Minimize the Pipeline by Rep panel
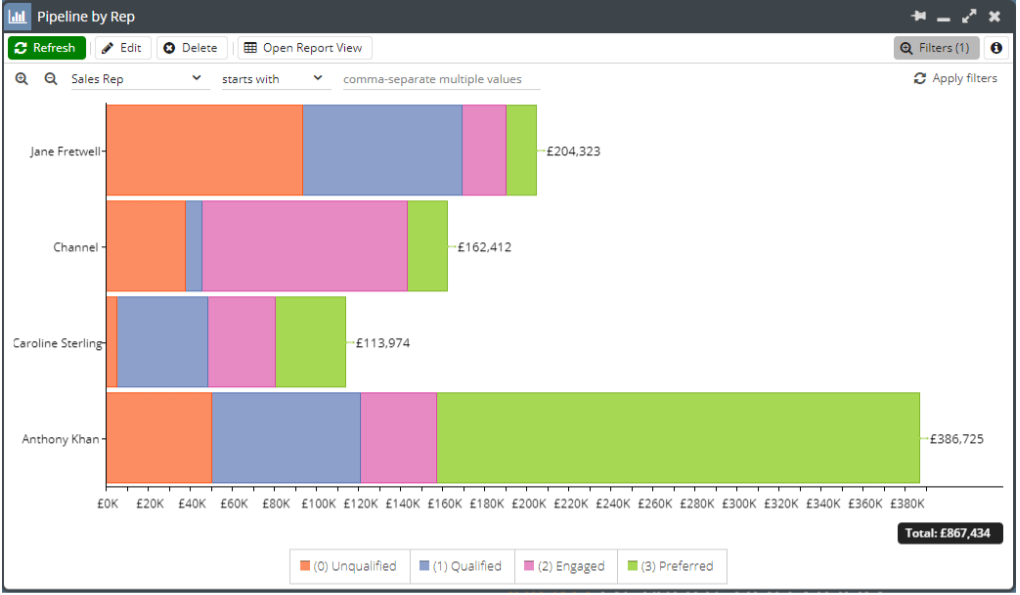The image size is (1020, 595). [x=943, y=18]
